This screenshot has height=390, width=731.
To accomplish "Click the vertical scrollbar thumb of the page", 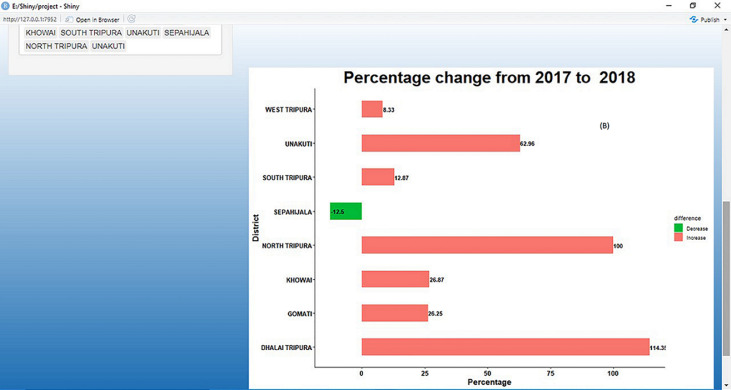I will tap(726, 278).
